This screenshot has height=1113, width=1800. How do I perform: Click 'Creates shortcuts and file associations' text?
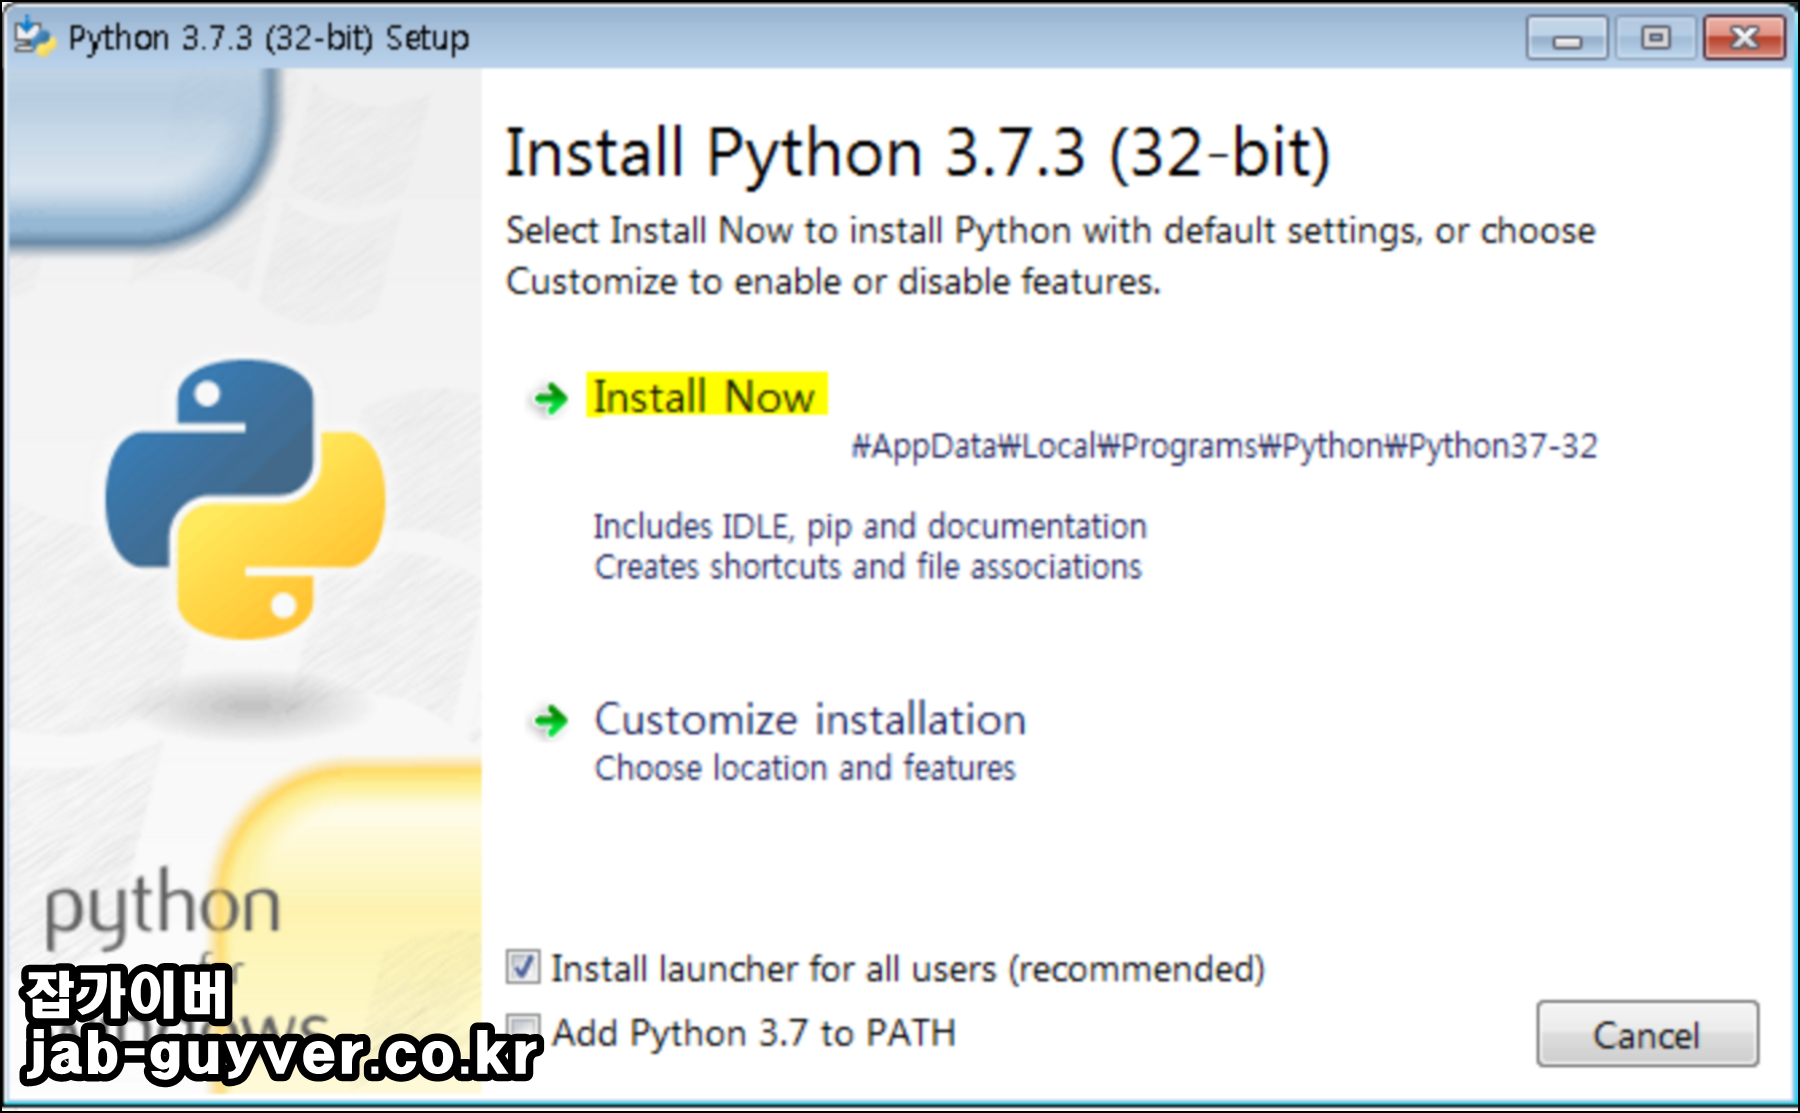868,567
